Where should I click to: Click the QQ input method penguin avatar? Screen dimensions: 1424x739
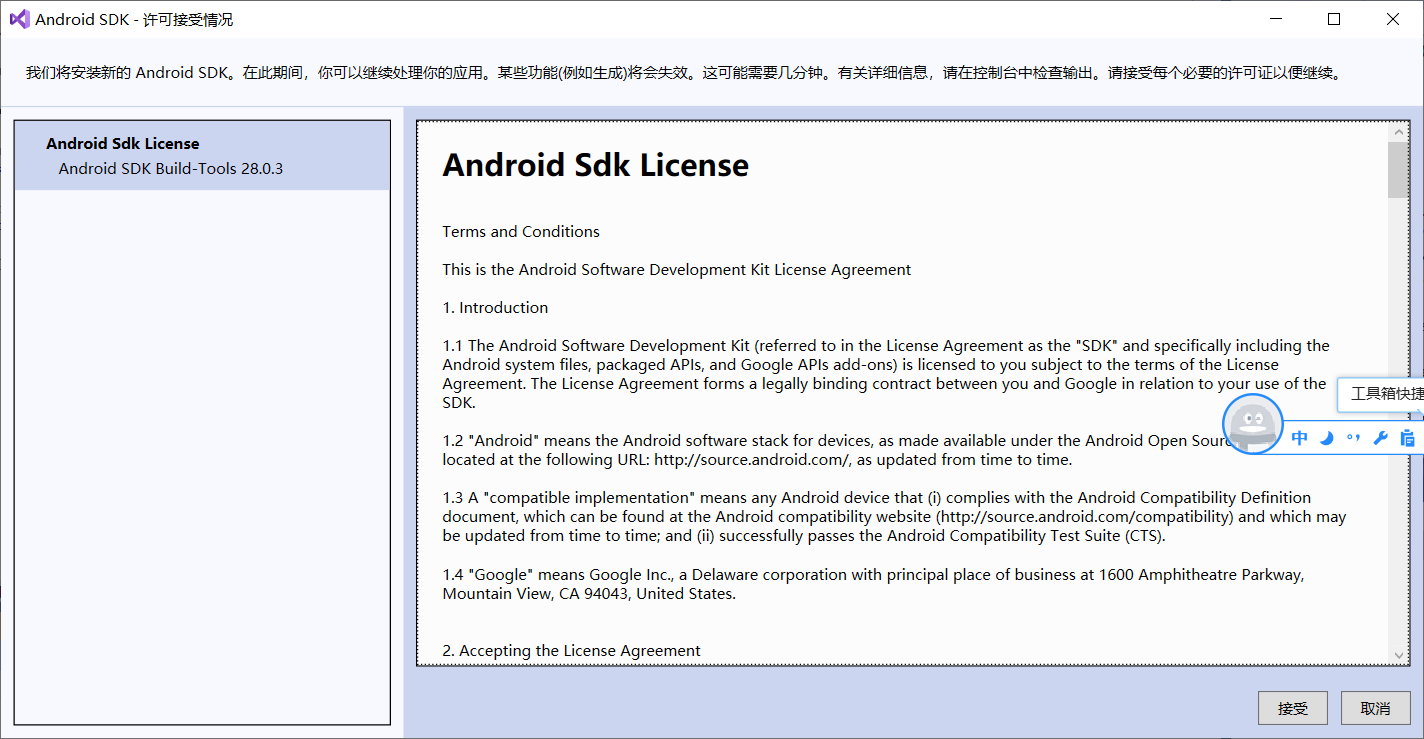click(1253, 424)
